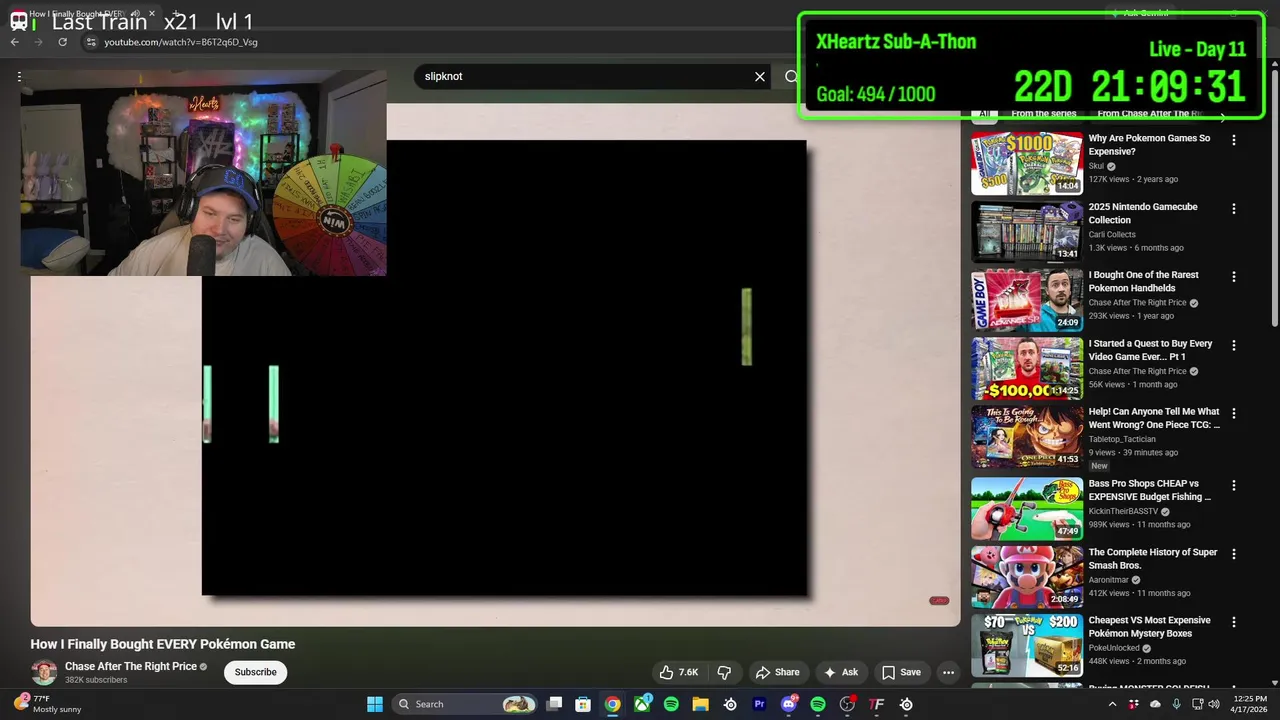Open more actions ellipsis under video
This screenshot has height=720, width=1280.
[948, 672]
